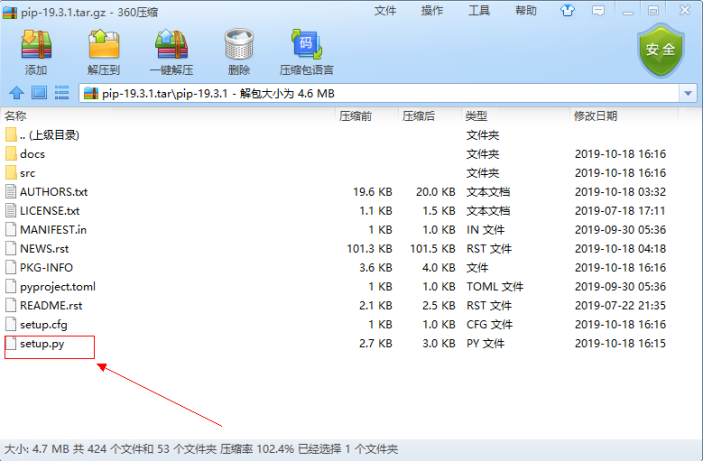The image size is (703, 462).
Task: Select PKG-INFO file
Action: pyautogui.click(x=341, y=267)
